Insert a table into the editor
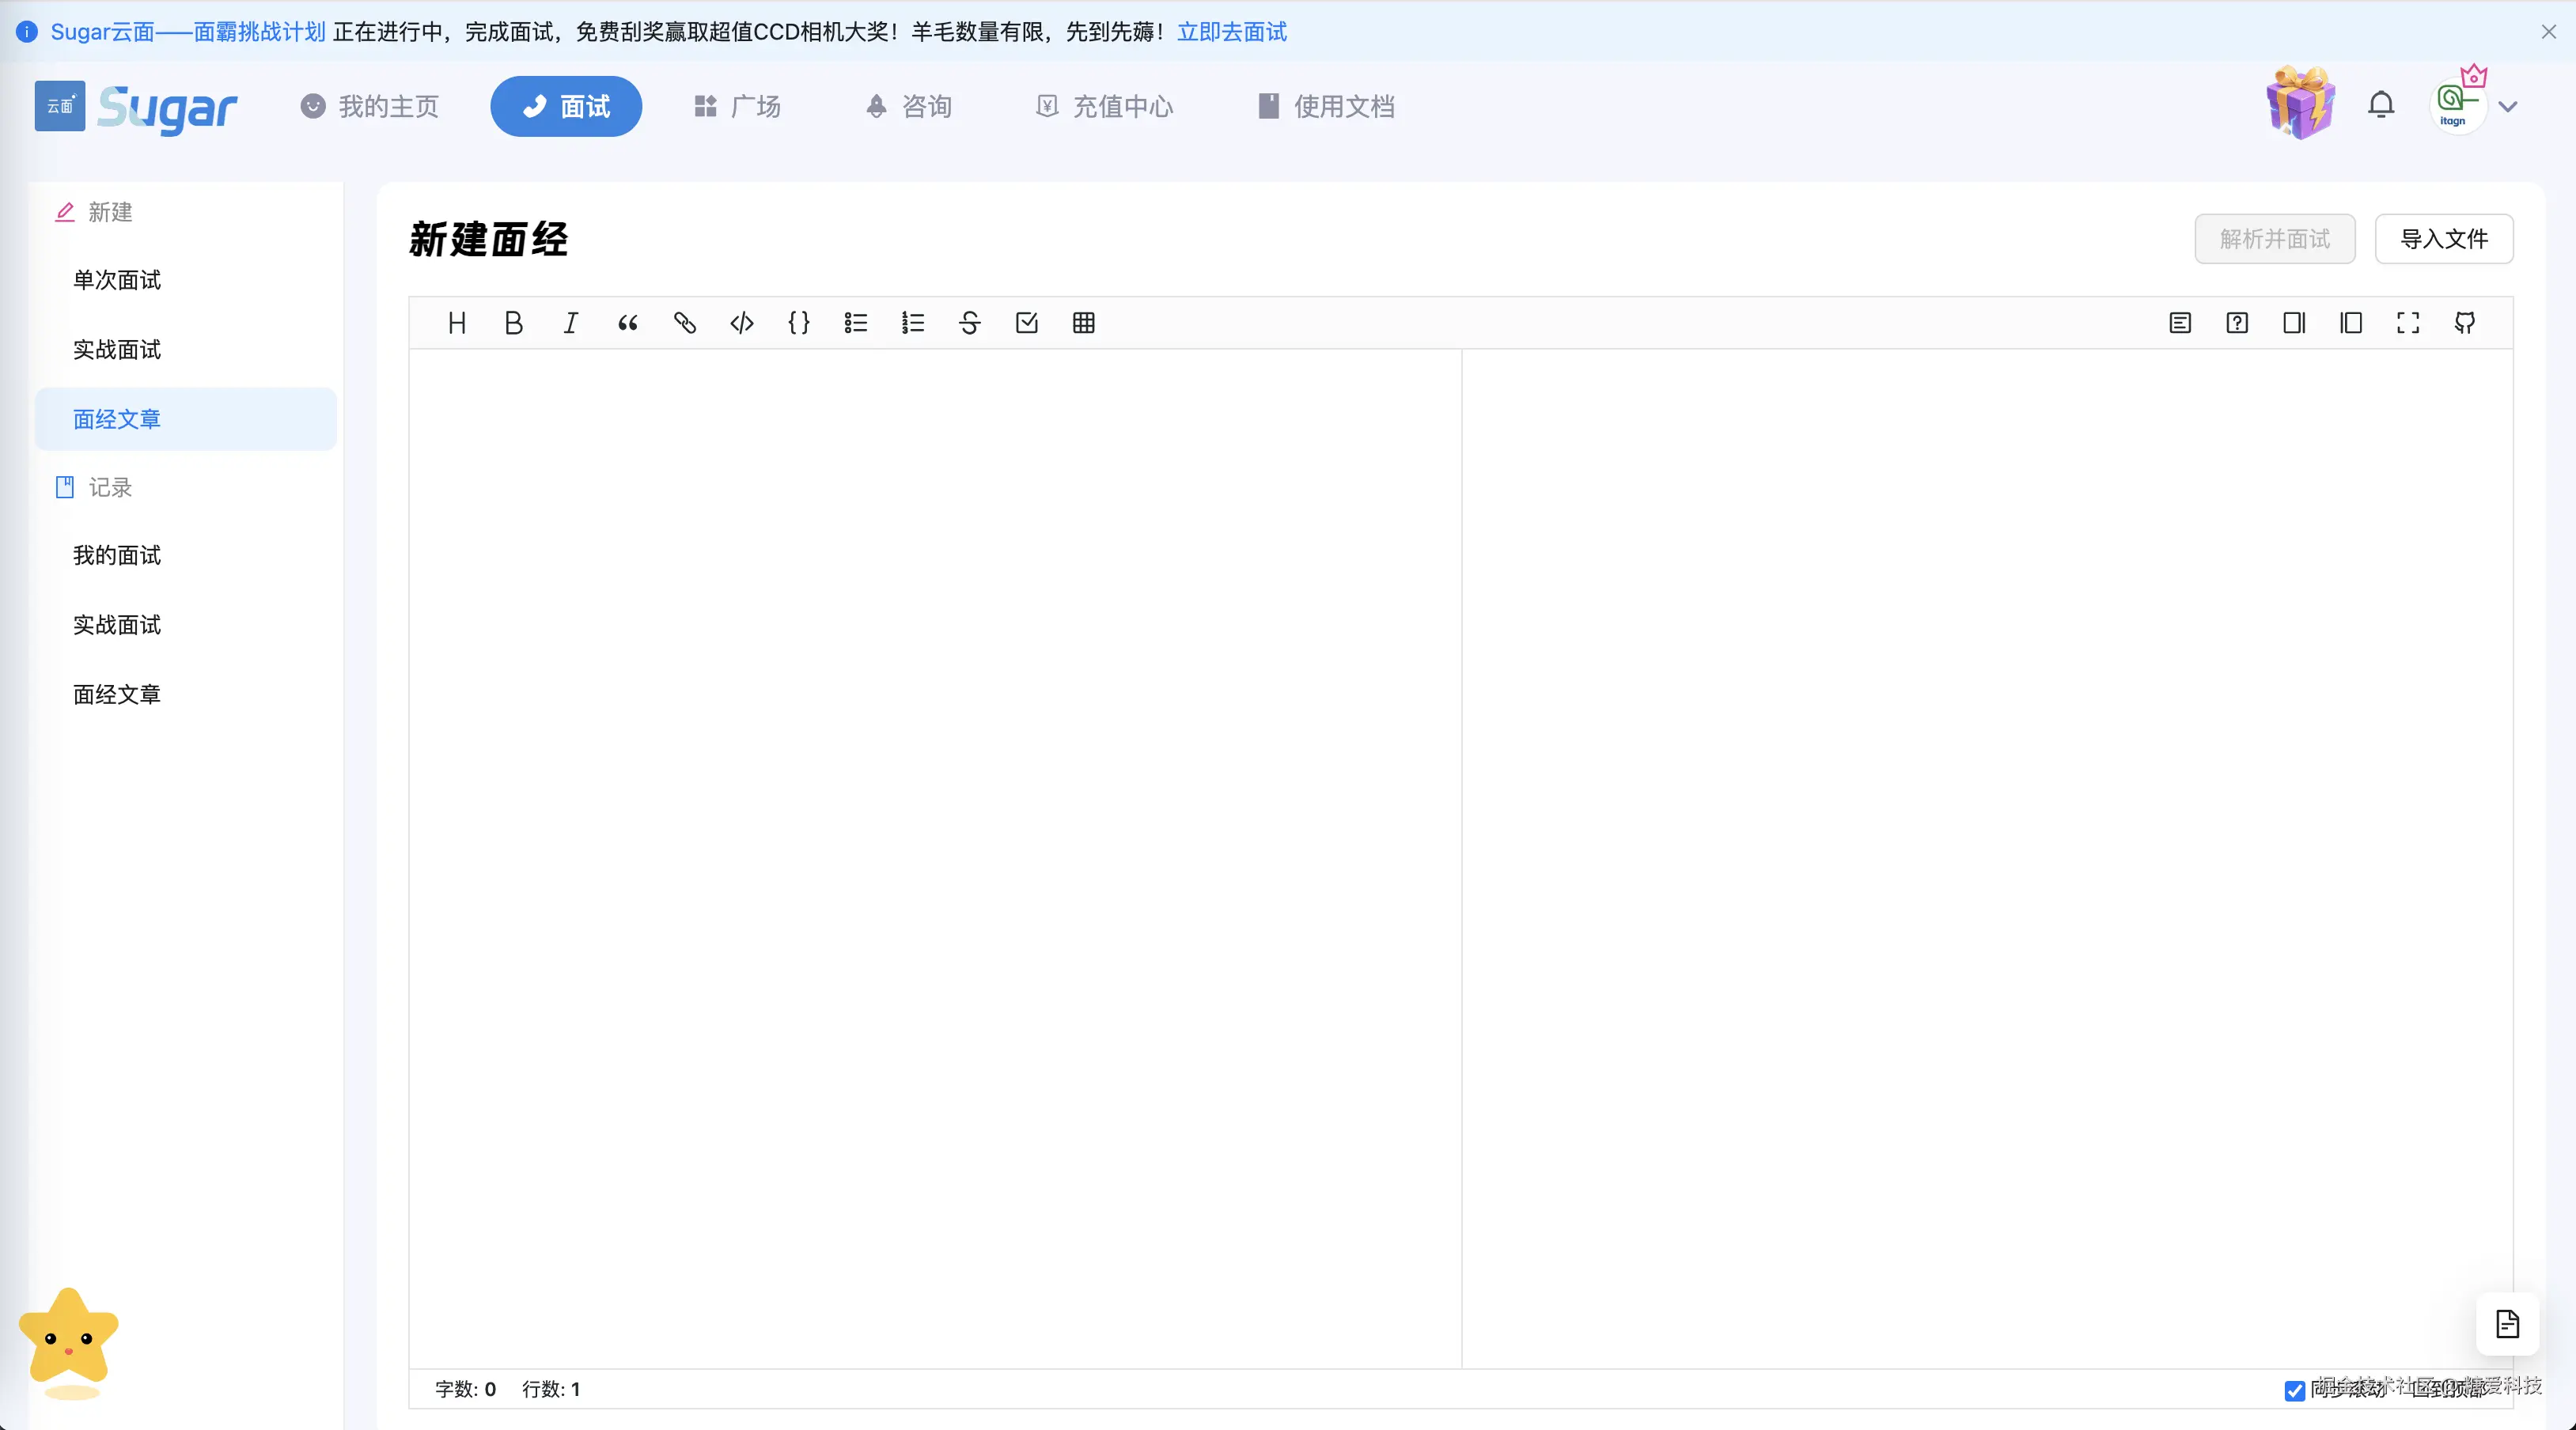Screen dimensions: 2576x1430 pos(1084,323)
